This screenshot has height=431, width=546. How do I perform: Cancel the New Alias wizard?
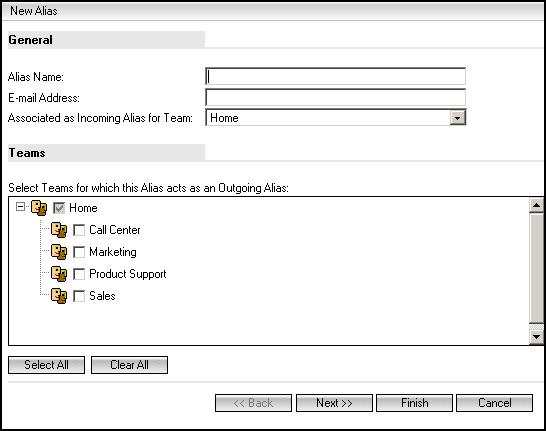click(494, 403)
